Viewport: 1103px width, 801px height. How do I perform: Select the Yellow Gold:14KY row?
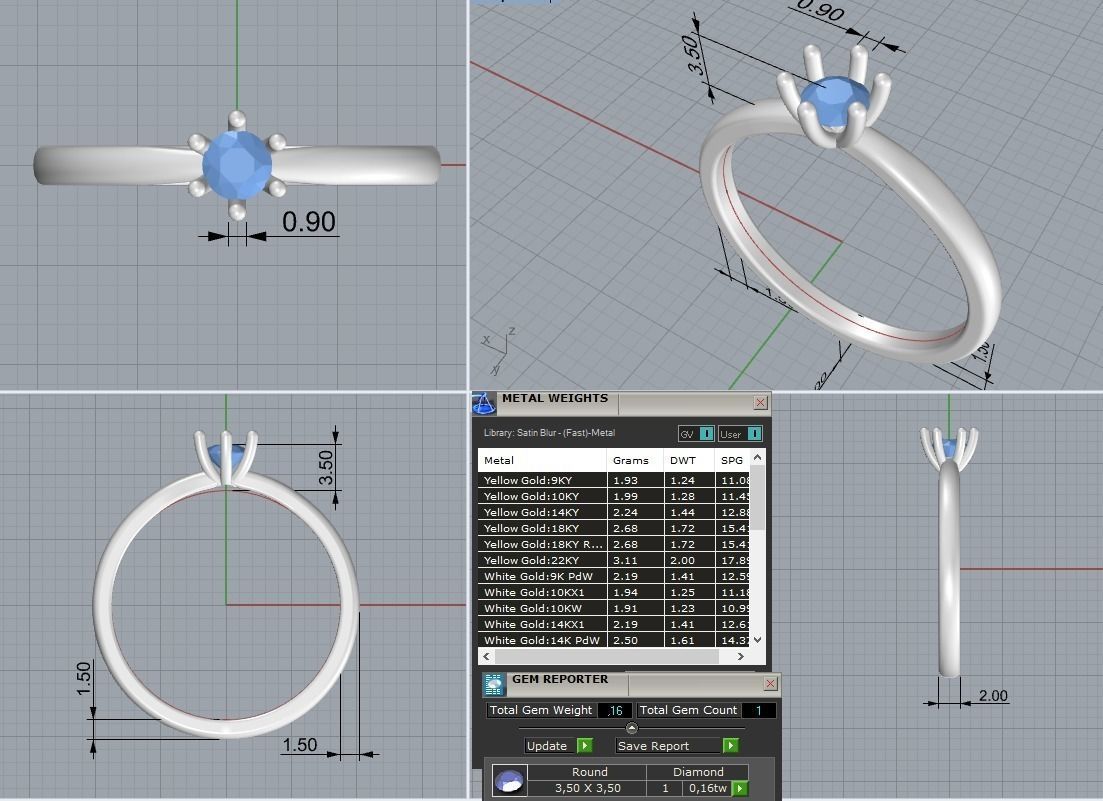(x=614, y=513)
